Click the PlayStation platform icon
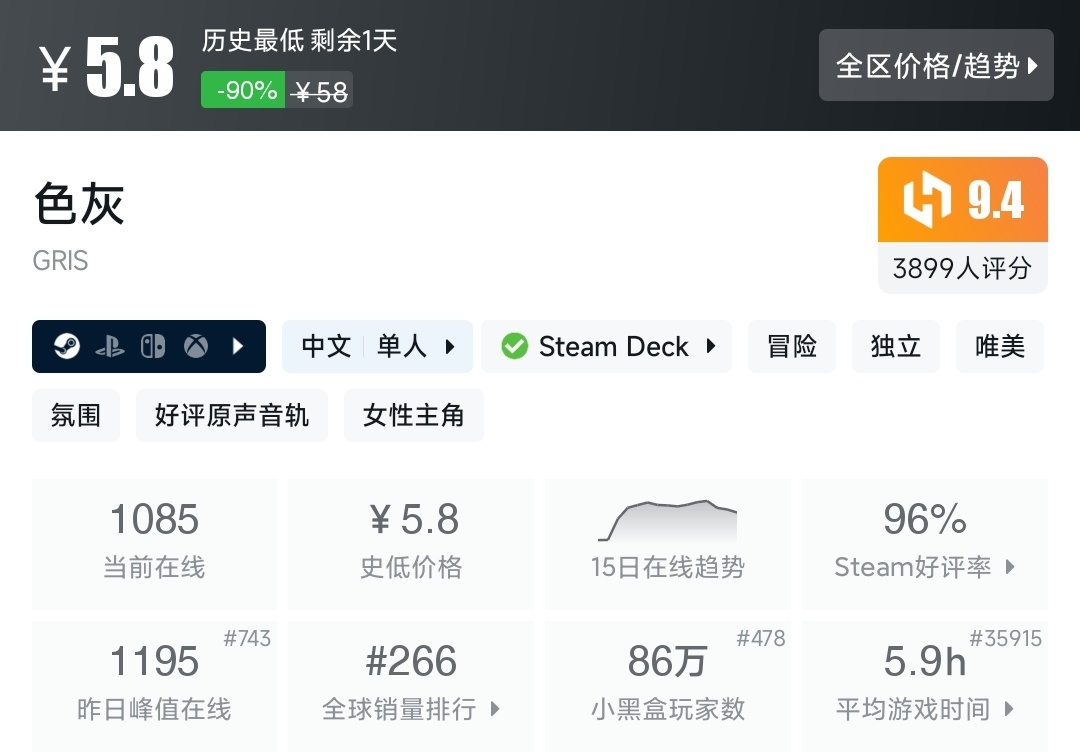 pyautogui.click(x=110, y=347)
